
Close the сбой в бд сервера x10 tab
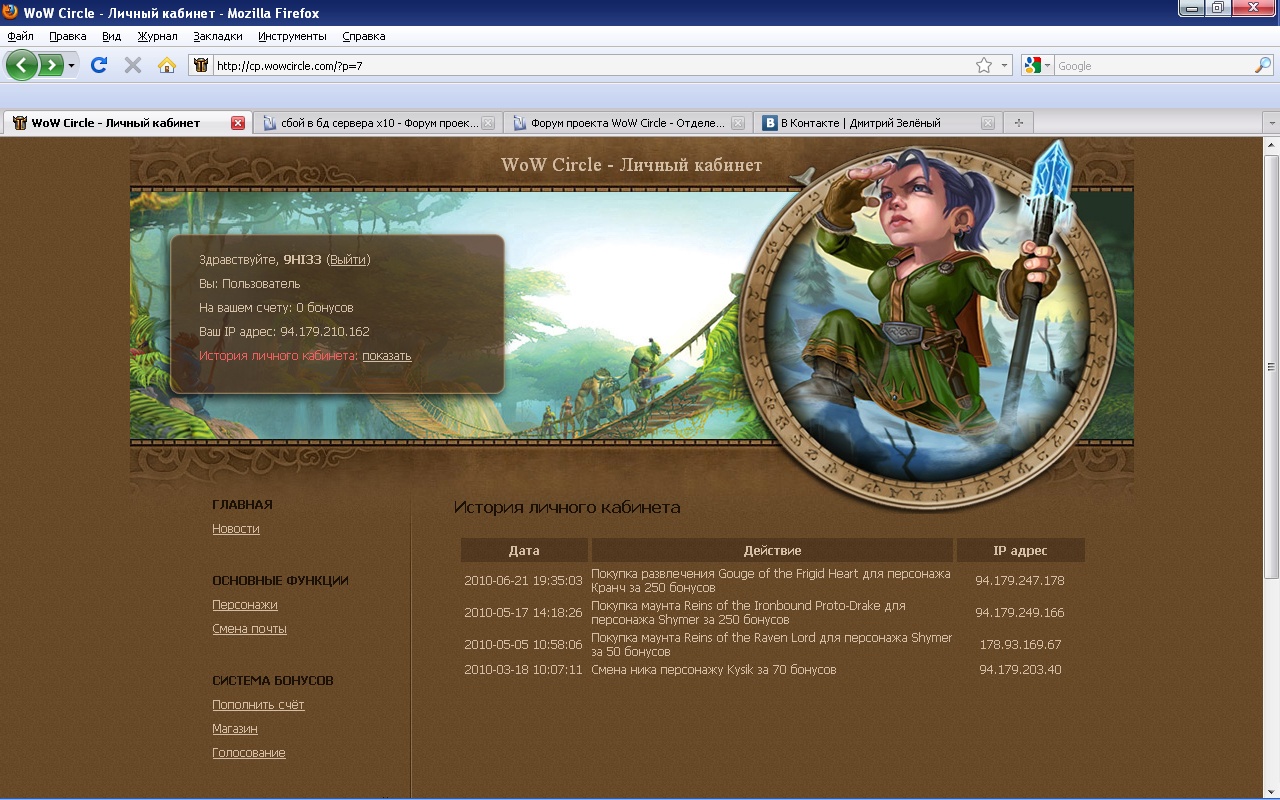coord(488,123)
